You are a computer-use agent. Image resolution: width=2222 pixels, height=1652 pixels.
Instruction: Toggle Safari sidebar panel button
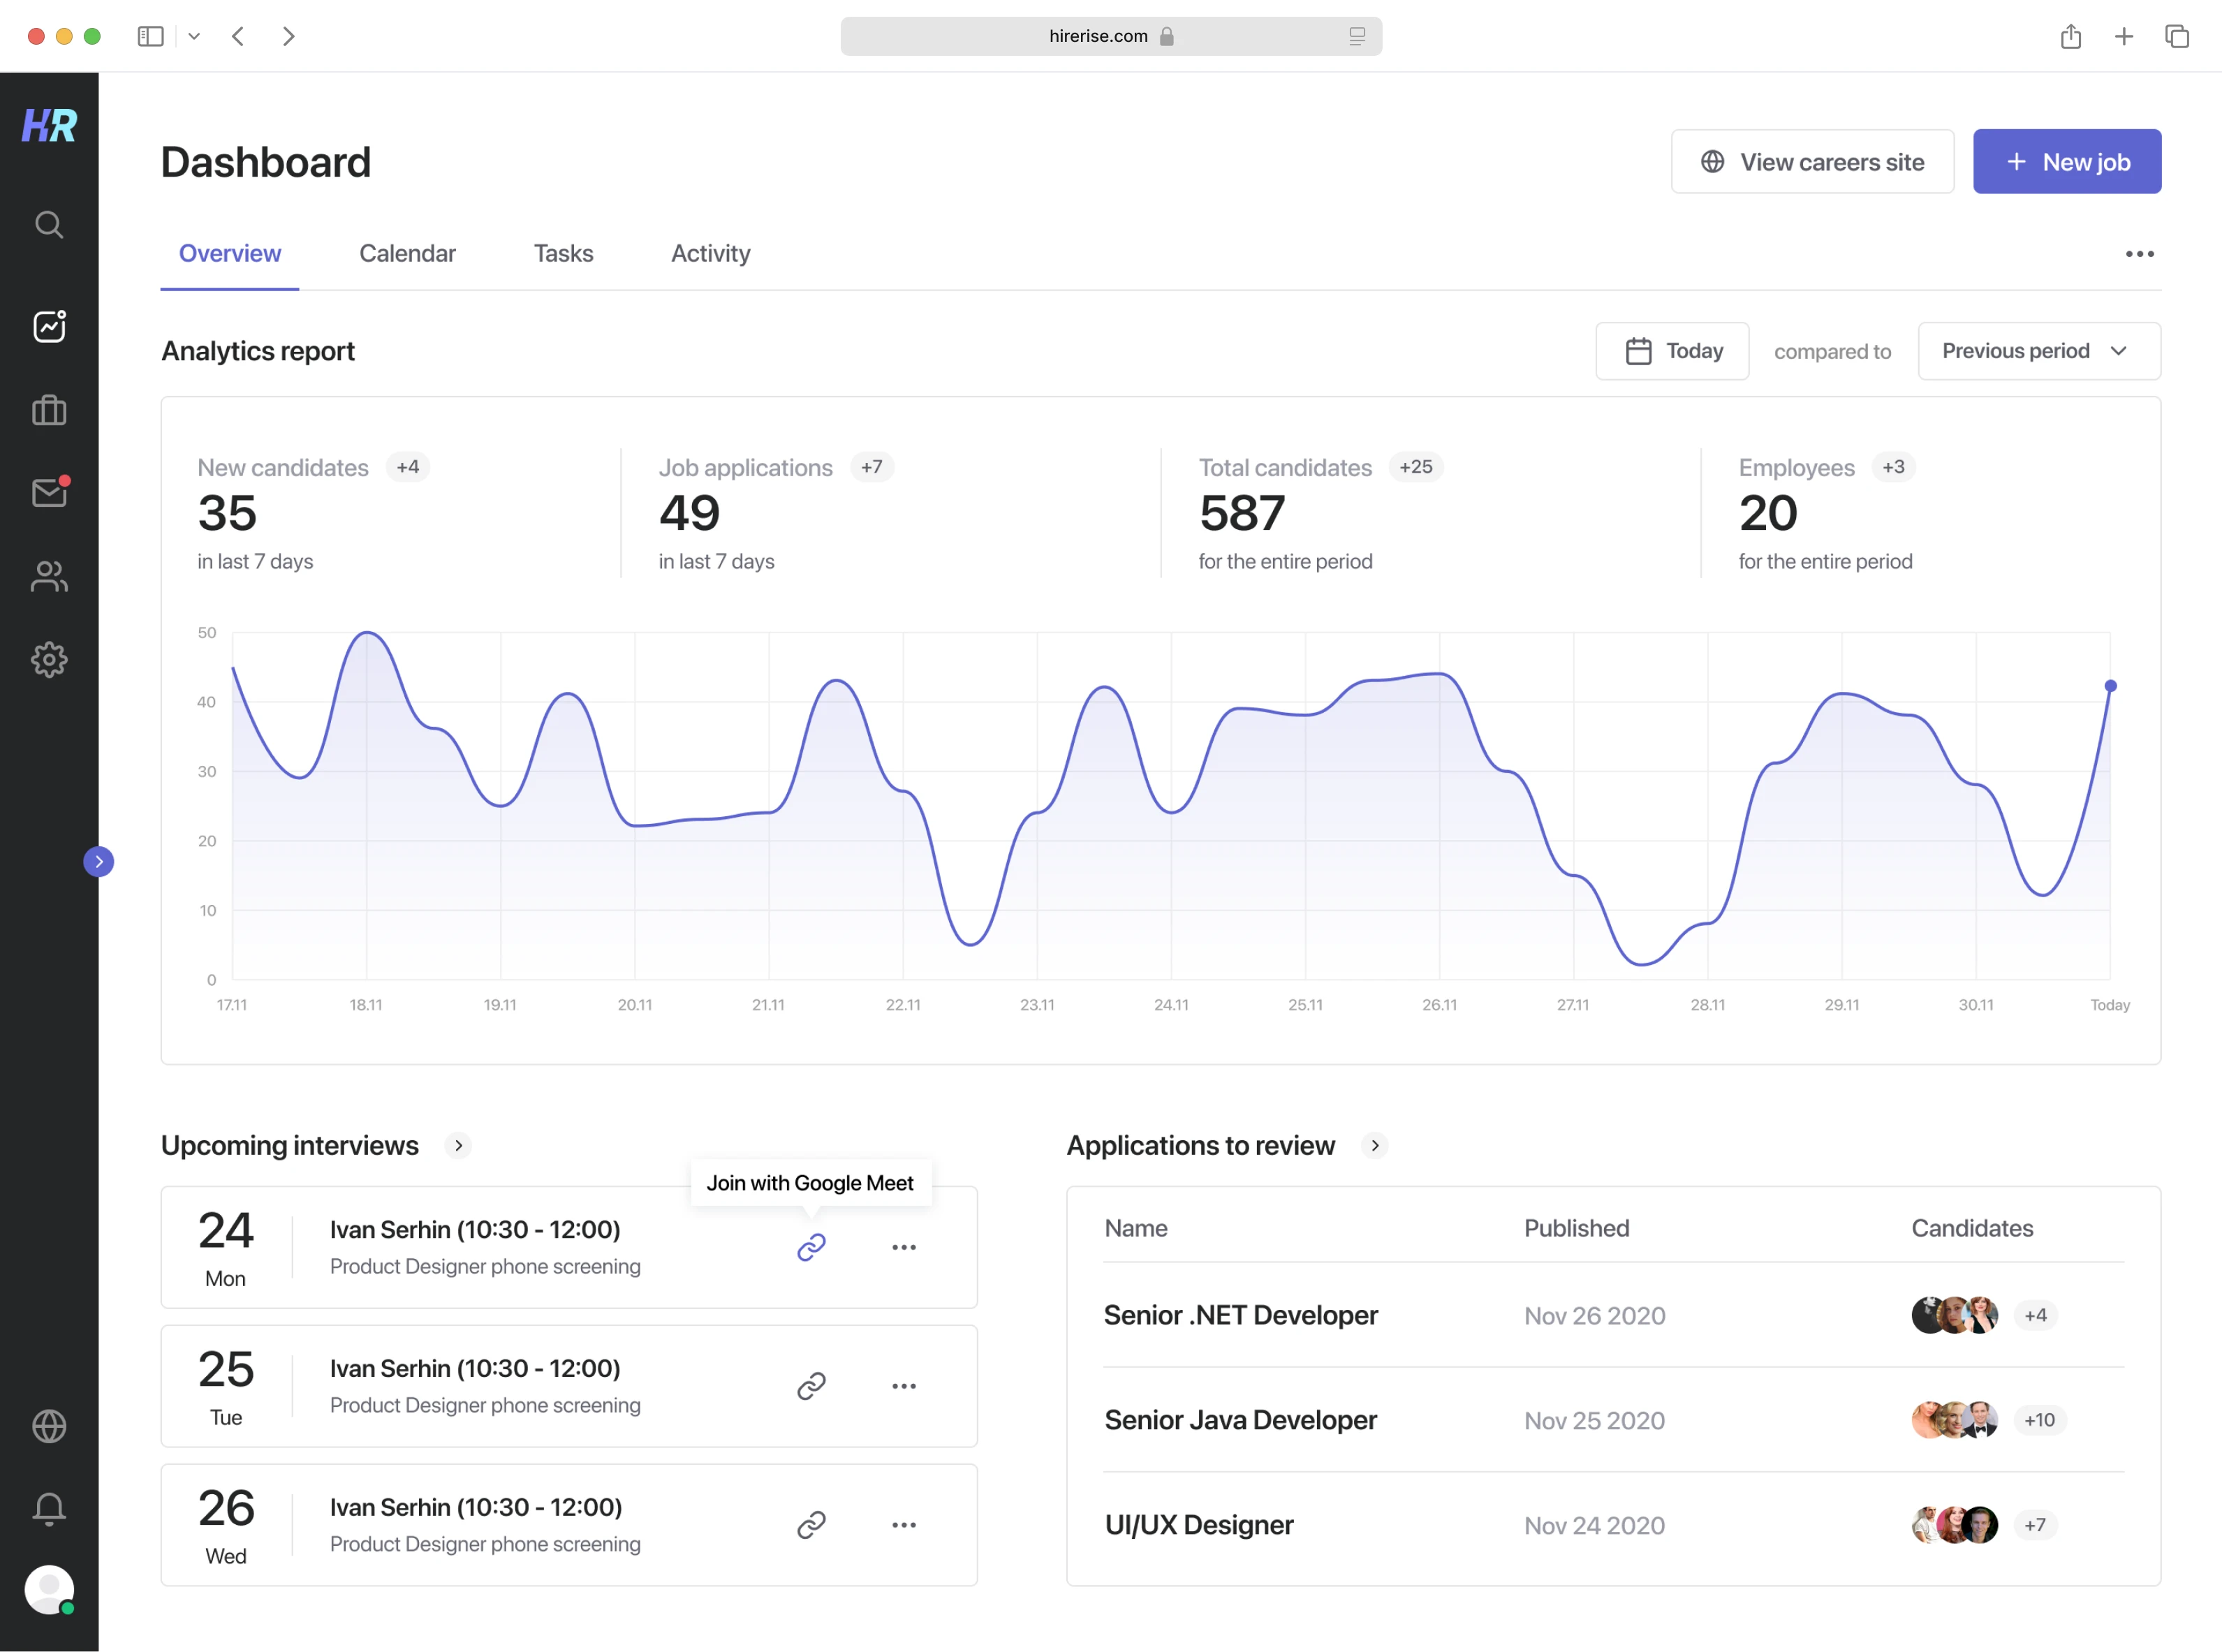click(x=150, y=36)
